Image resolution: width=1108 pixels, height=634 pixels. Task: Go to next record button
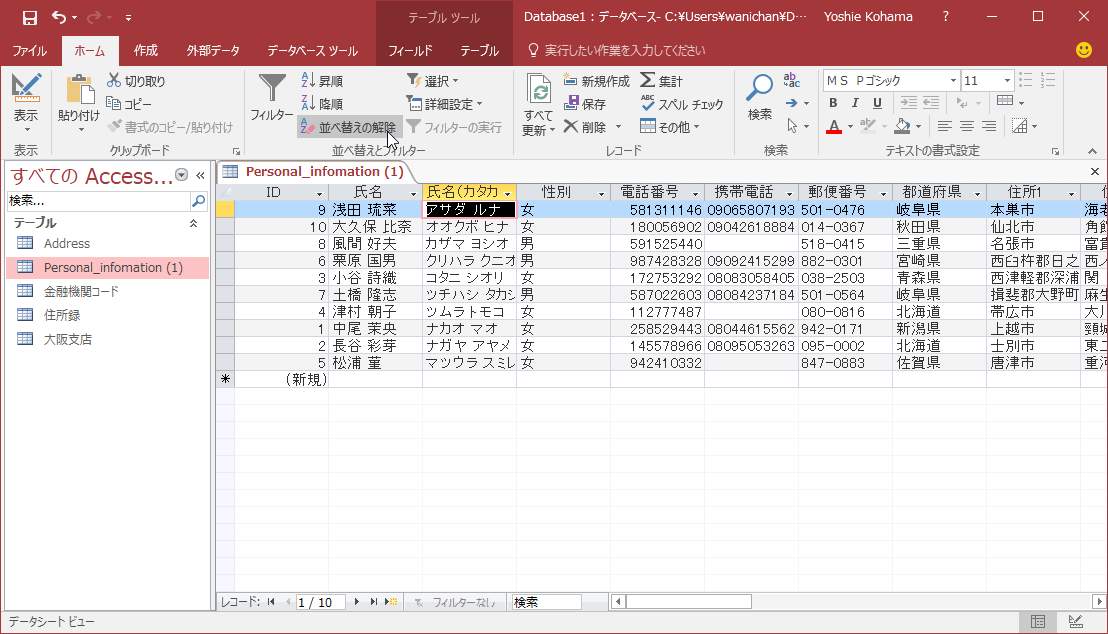pyautogui.click(x=357, y=602)
